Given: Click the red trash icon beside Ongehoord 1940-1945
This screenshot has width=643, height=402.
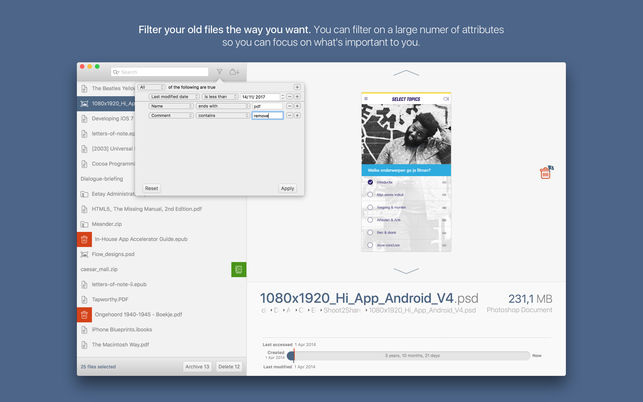Looking at the screenshot, I should [84, 315].
